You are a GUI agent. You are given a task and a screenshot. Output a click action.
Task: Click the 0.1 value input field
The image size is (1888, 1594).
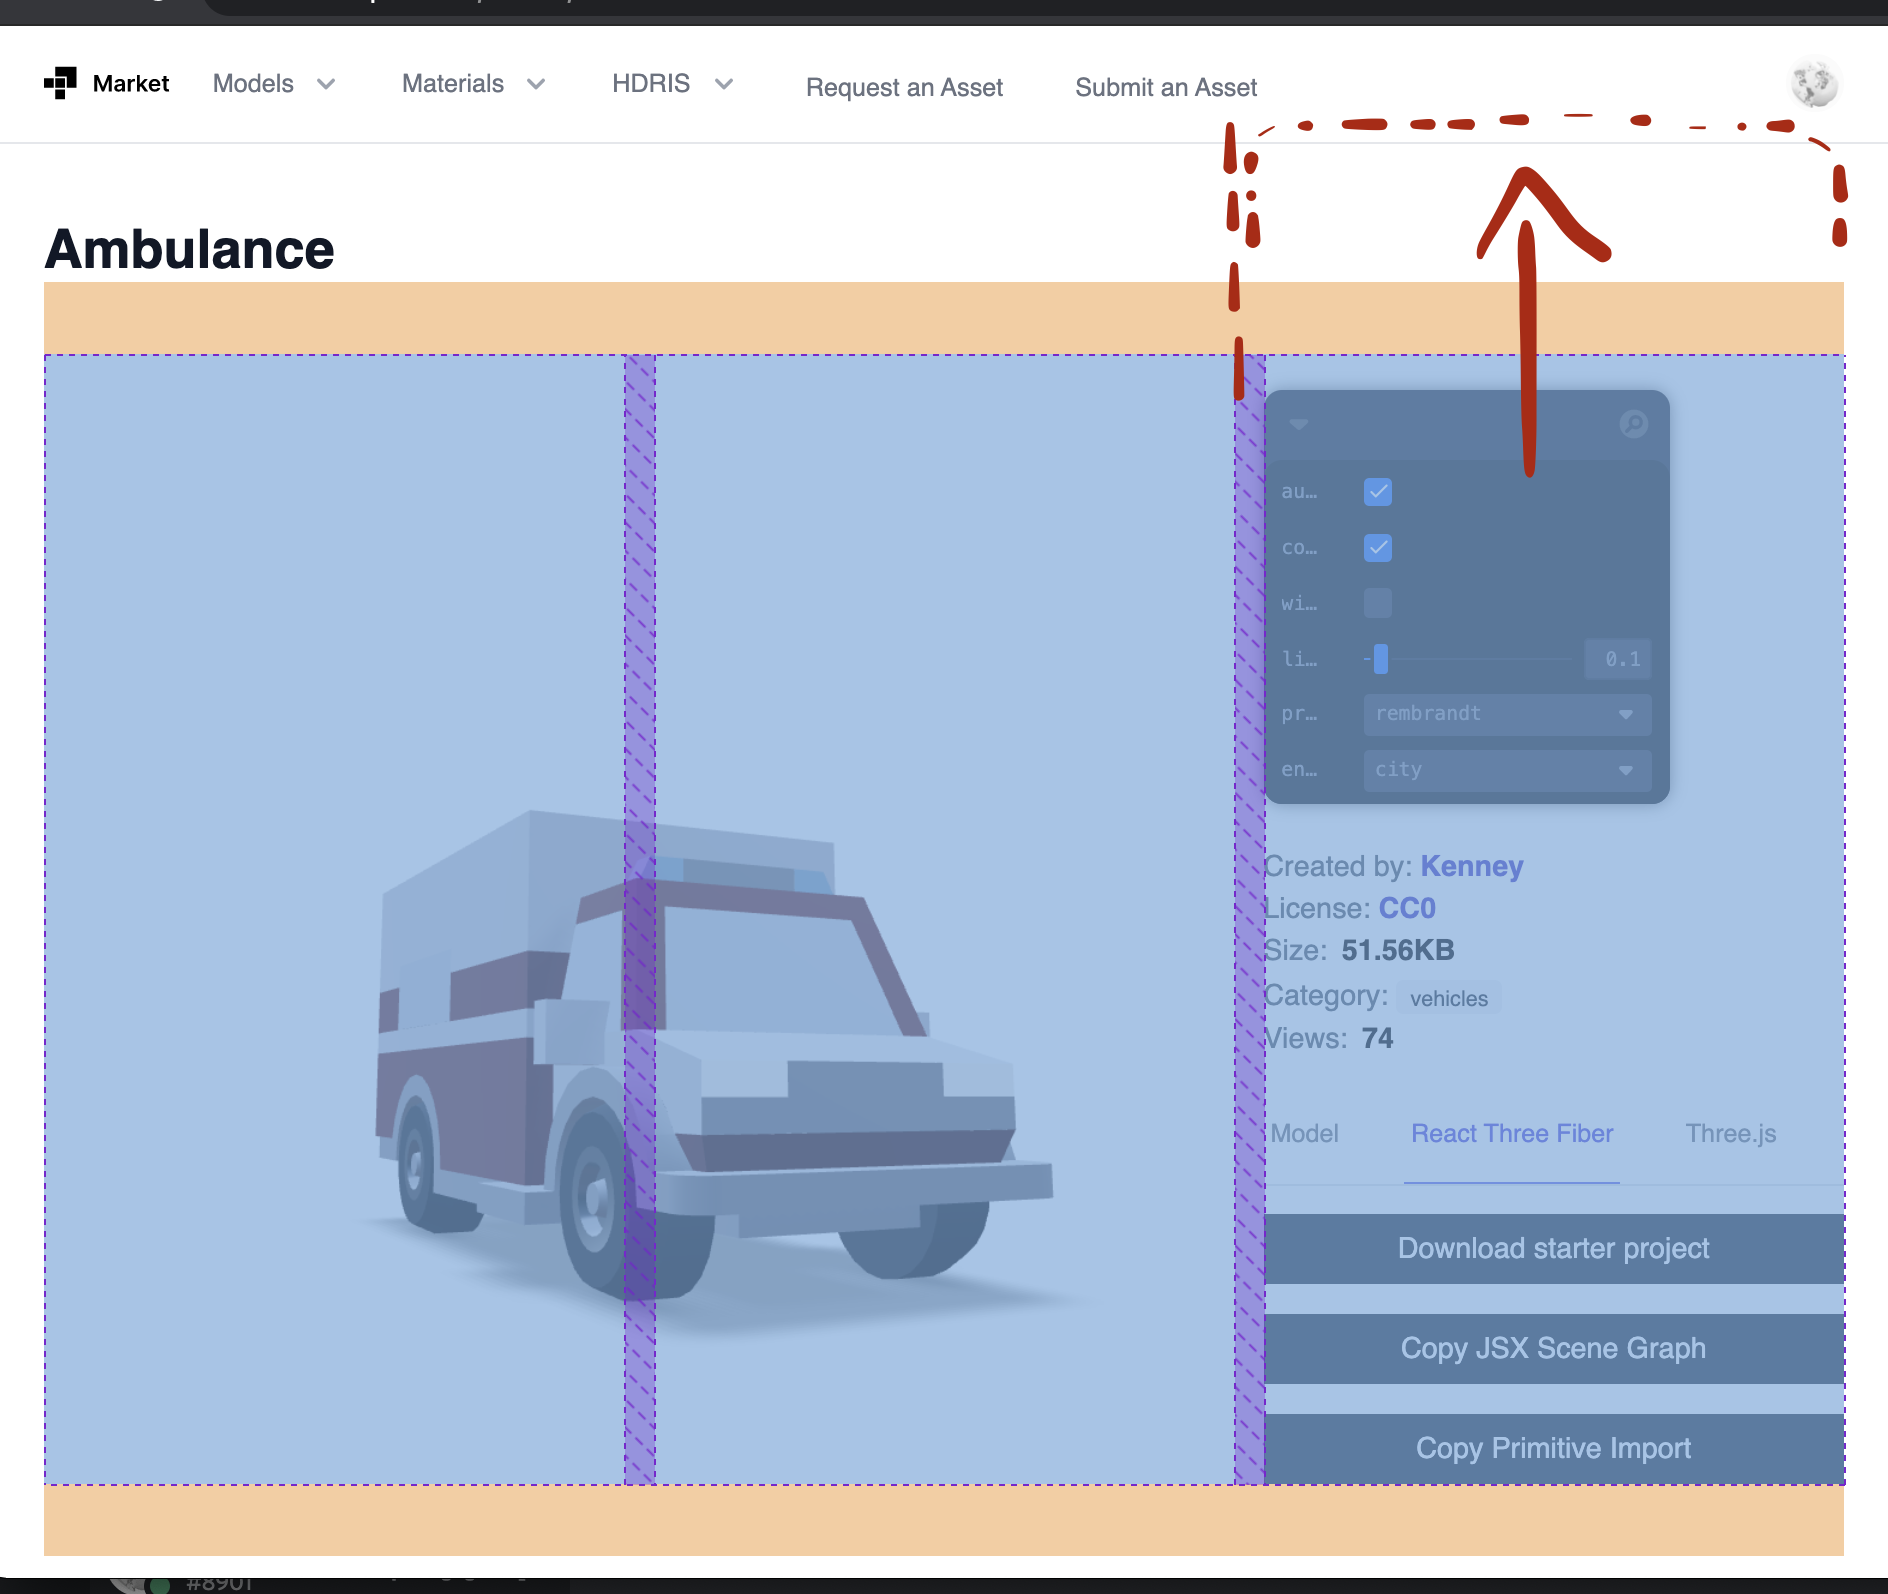tap(1617, 659)
